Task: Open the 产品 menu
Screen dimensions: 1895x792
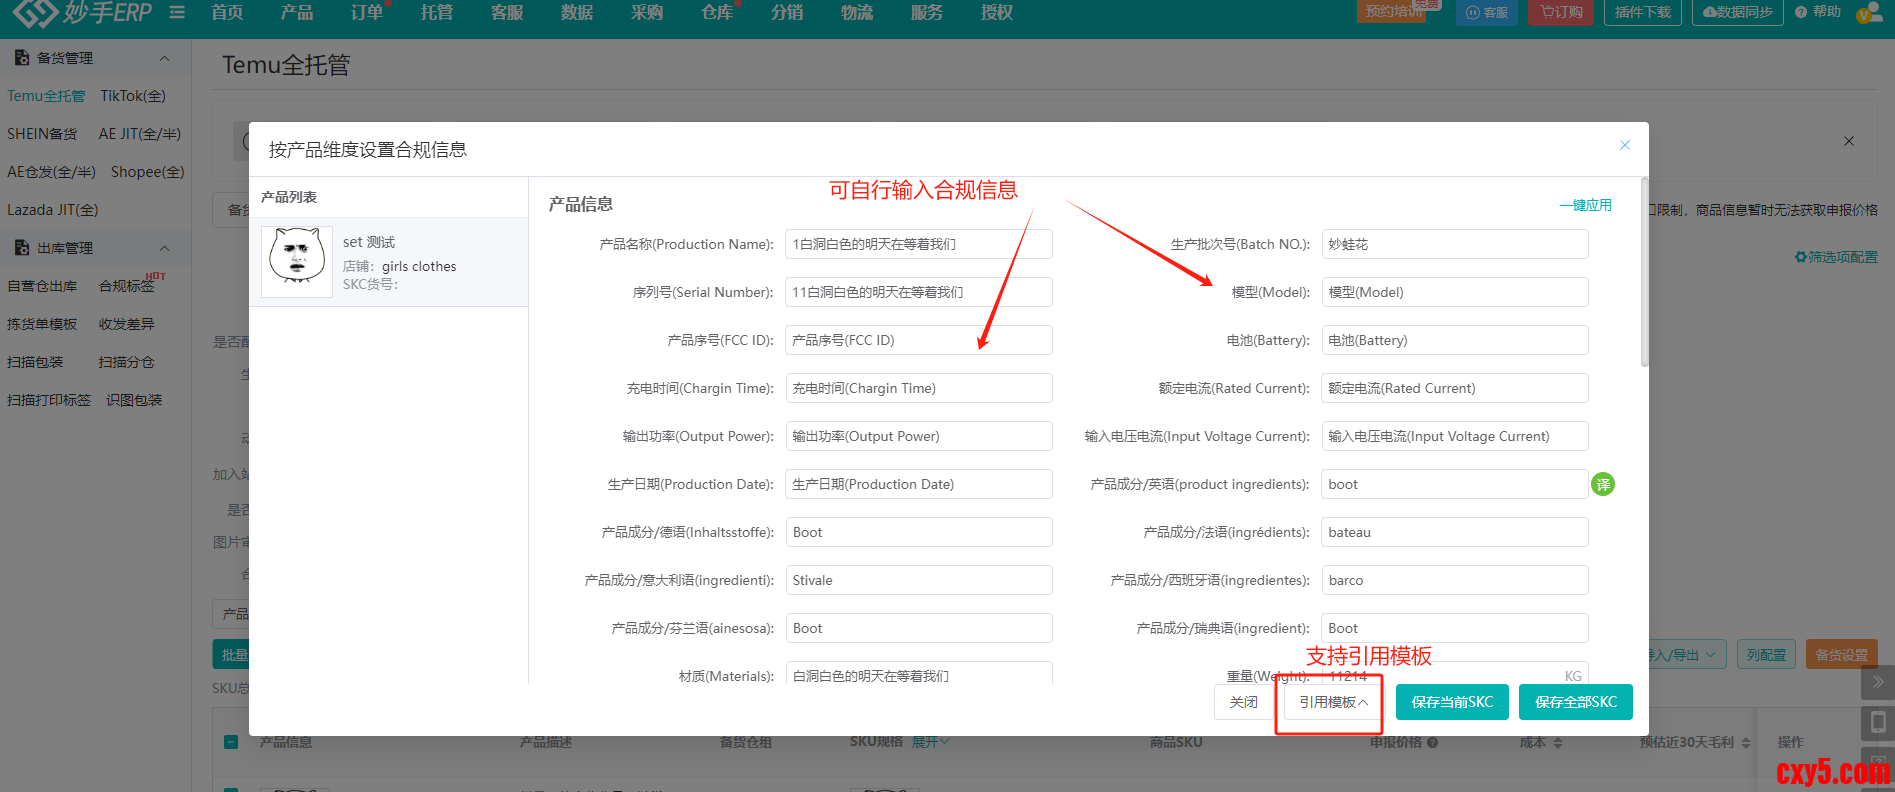Action: [297, 12]
